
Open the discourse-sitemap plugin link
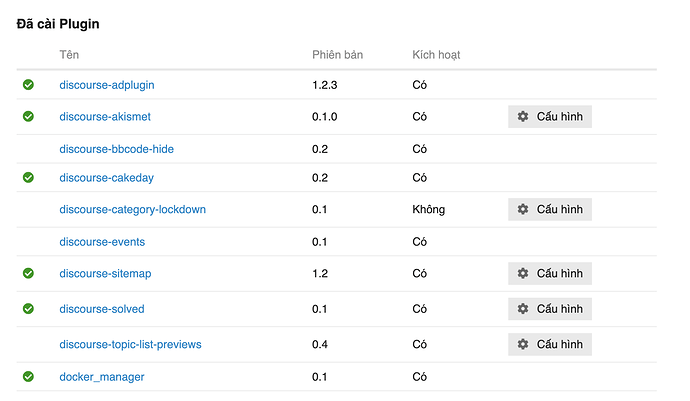coord(105,274)
